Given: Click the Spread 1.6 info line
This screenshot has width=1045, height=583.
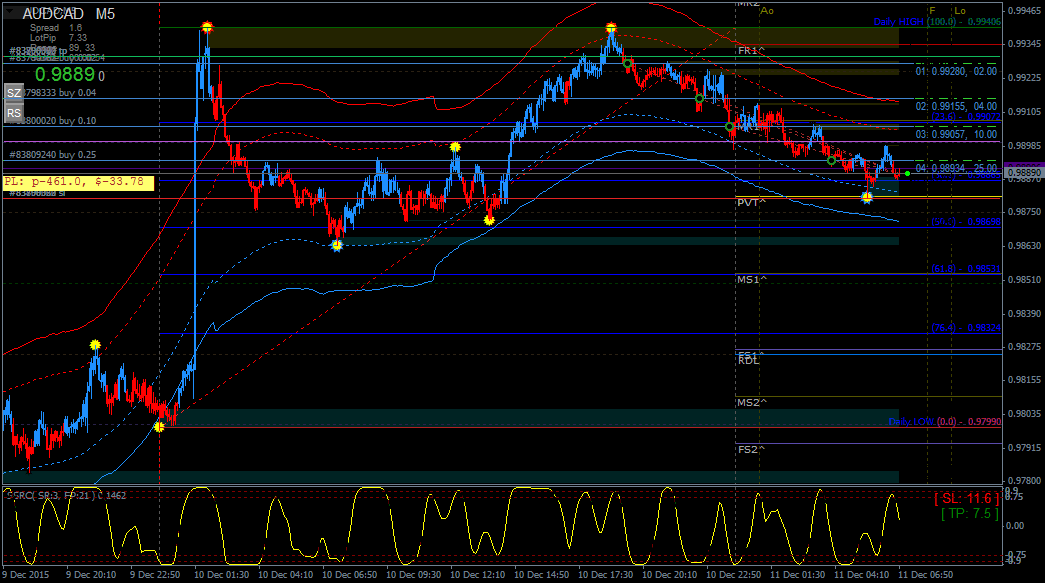Looking at the screenshot, I should 56,28.
